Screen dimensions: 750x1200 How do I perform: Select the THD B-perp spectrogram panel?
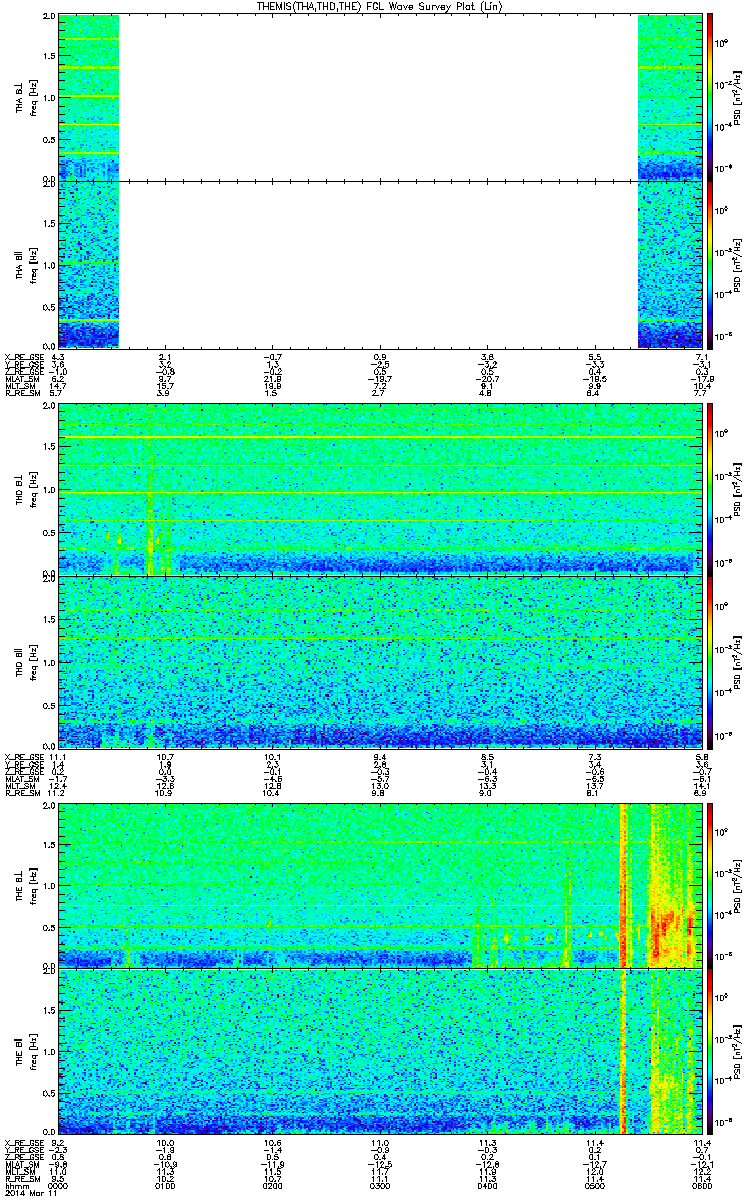[x=379, y=489]
